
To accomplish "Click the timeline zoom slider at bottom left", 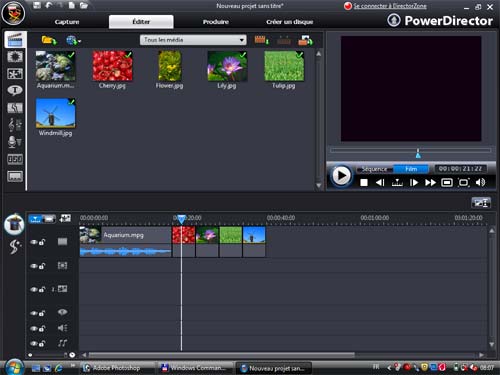I will coord(50,355).
